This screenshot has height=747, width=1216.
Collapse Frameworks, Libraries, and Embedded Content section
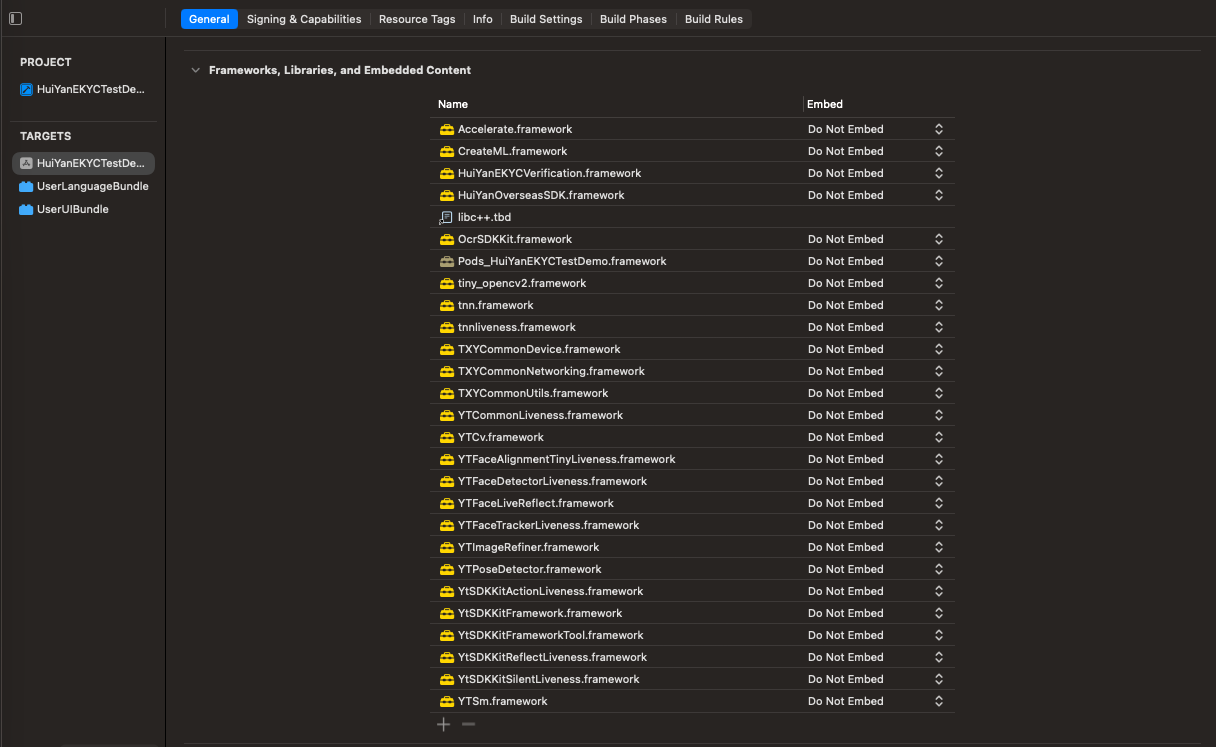pos(196,70)
